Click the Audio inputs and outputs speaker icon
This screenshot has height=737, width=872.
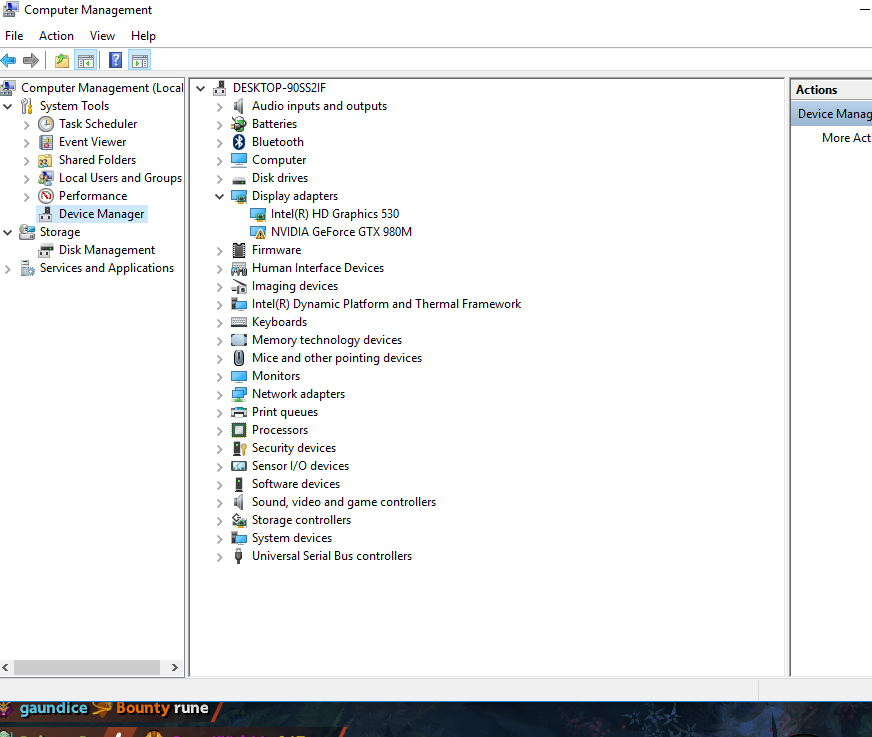tap(239, 106)
